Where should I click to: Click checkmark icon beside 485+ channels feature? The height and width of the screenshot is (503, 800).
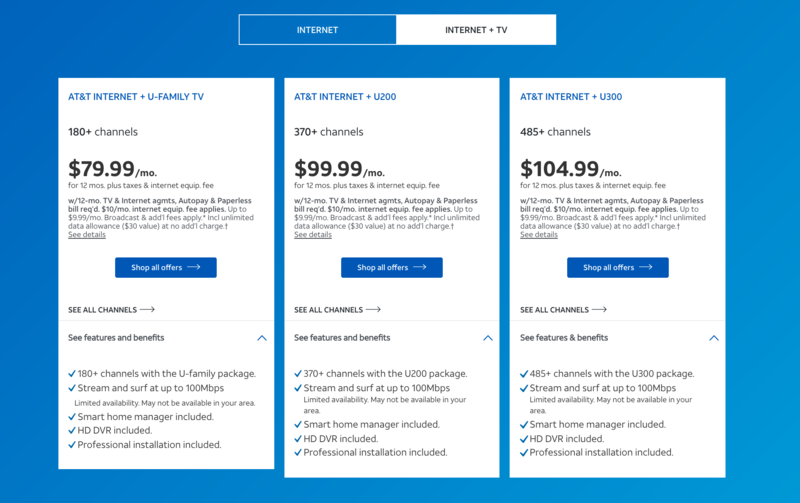click(x=524, y=373)
